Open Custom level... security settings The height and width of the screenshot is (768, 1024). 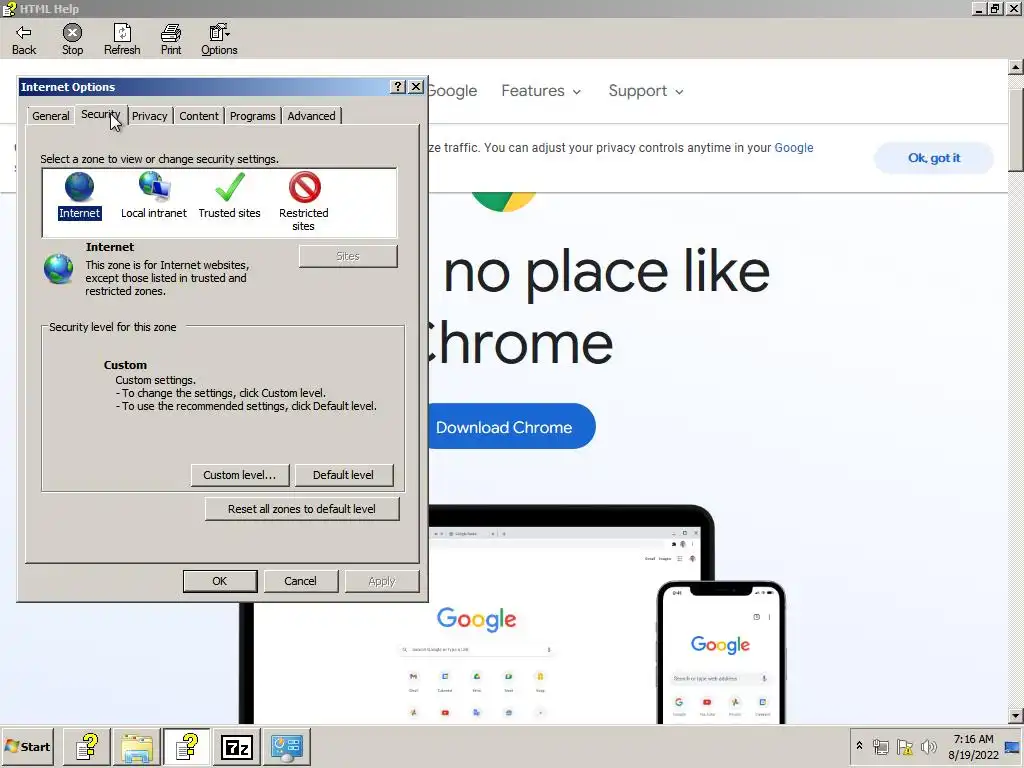pyautogui.click(x=240, y=475)
